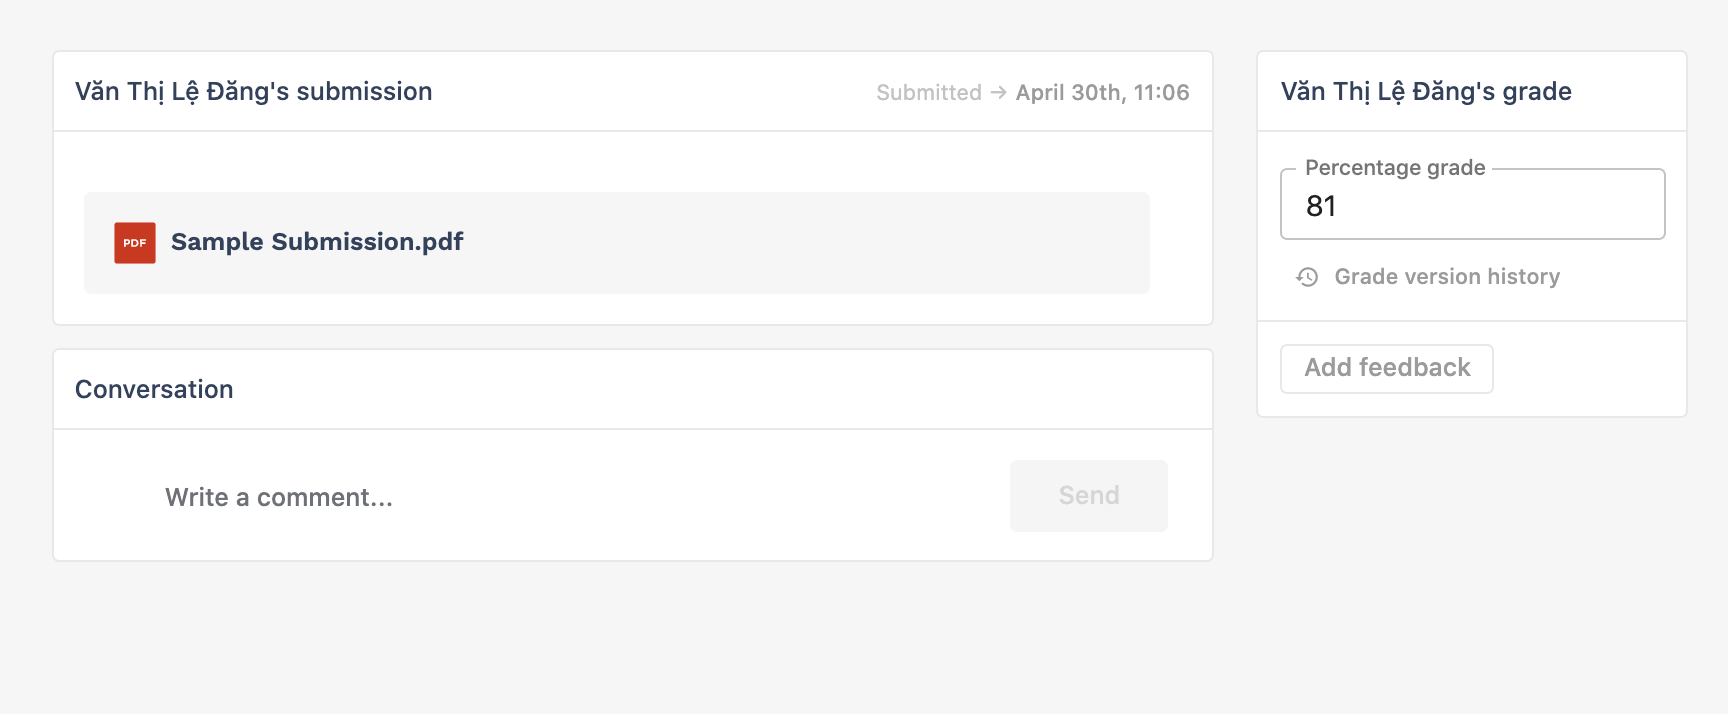Click the Văn Thị Lệ Đăng's grade heading

[x=1426, y=92]
